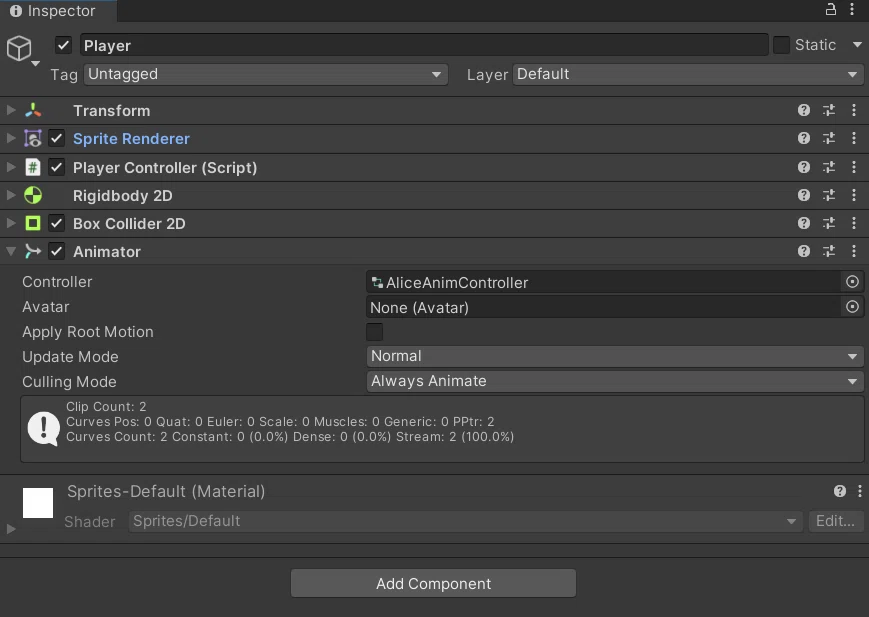Open Player Controller more options menu
Screen dimensions: 869x617
tap(853, 167)
